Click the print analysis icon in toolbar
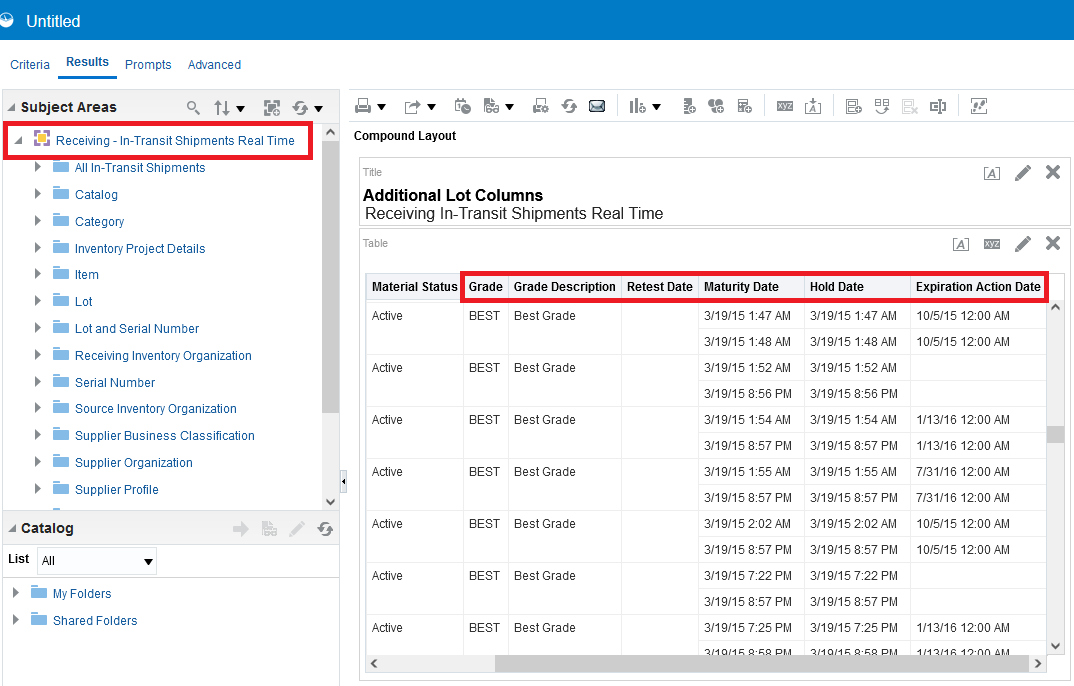 coord(363,106)
